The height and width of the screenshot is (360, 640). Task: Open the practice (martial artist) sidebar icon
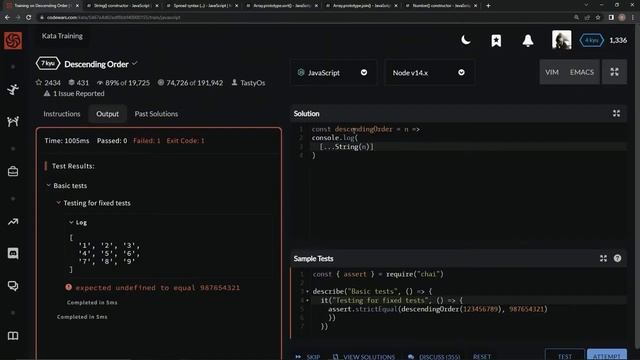tap(13, 89)
